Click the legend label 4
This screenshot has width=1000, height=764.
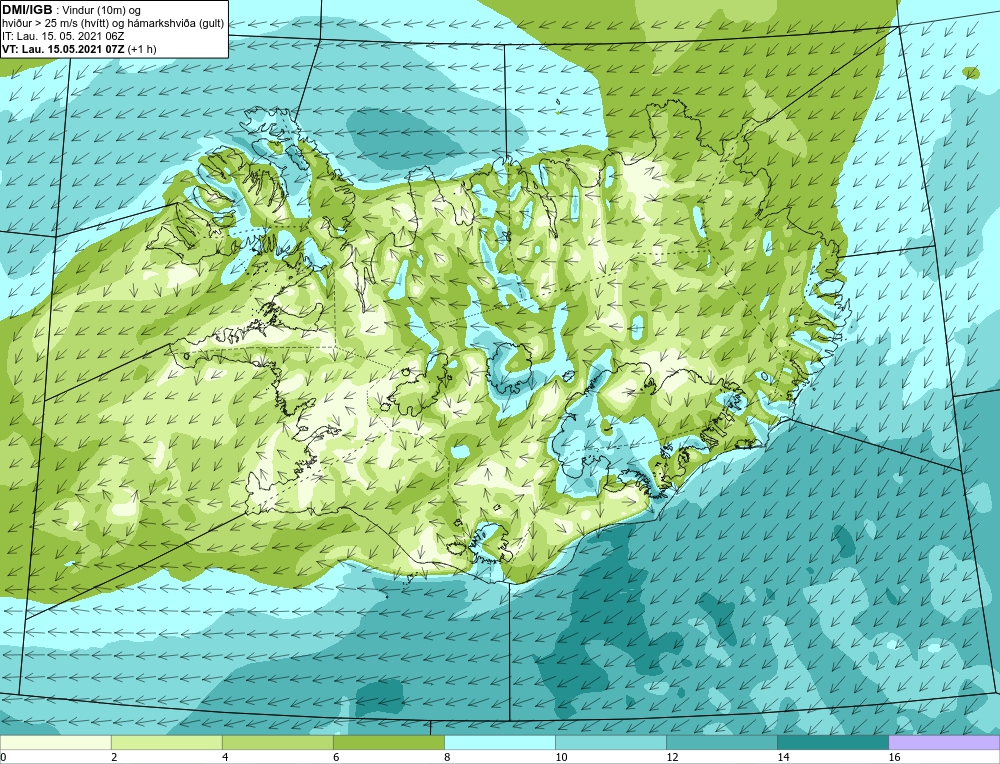(x=225, y=757)
